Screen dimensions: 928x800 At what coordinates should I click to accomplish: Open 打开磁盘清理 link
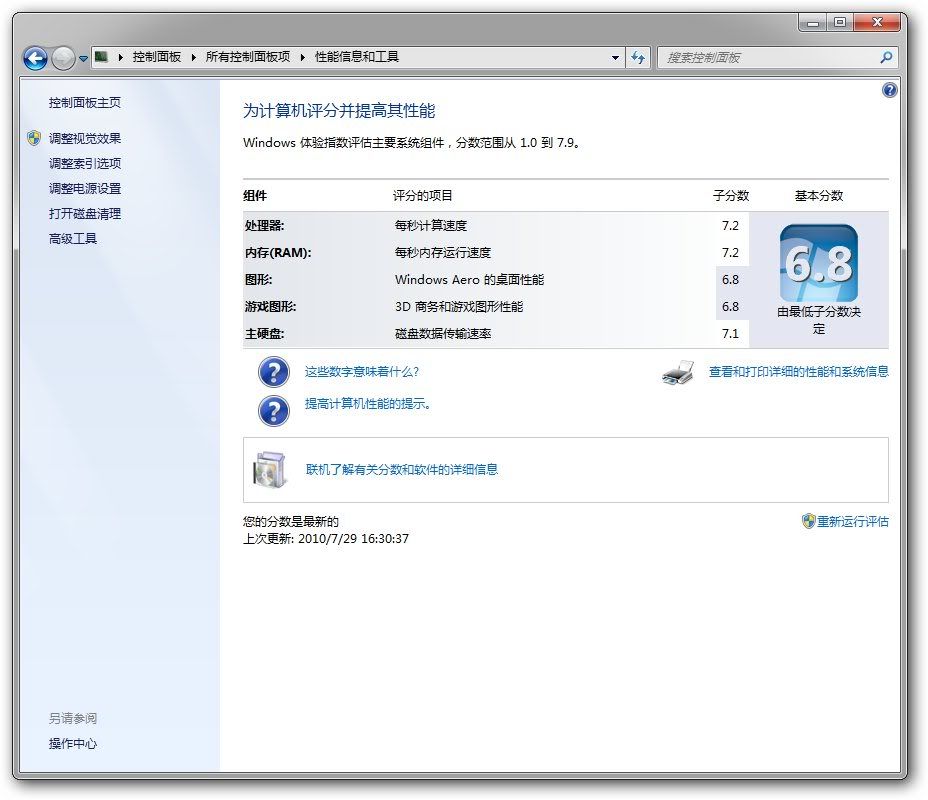[85, 214]
